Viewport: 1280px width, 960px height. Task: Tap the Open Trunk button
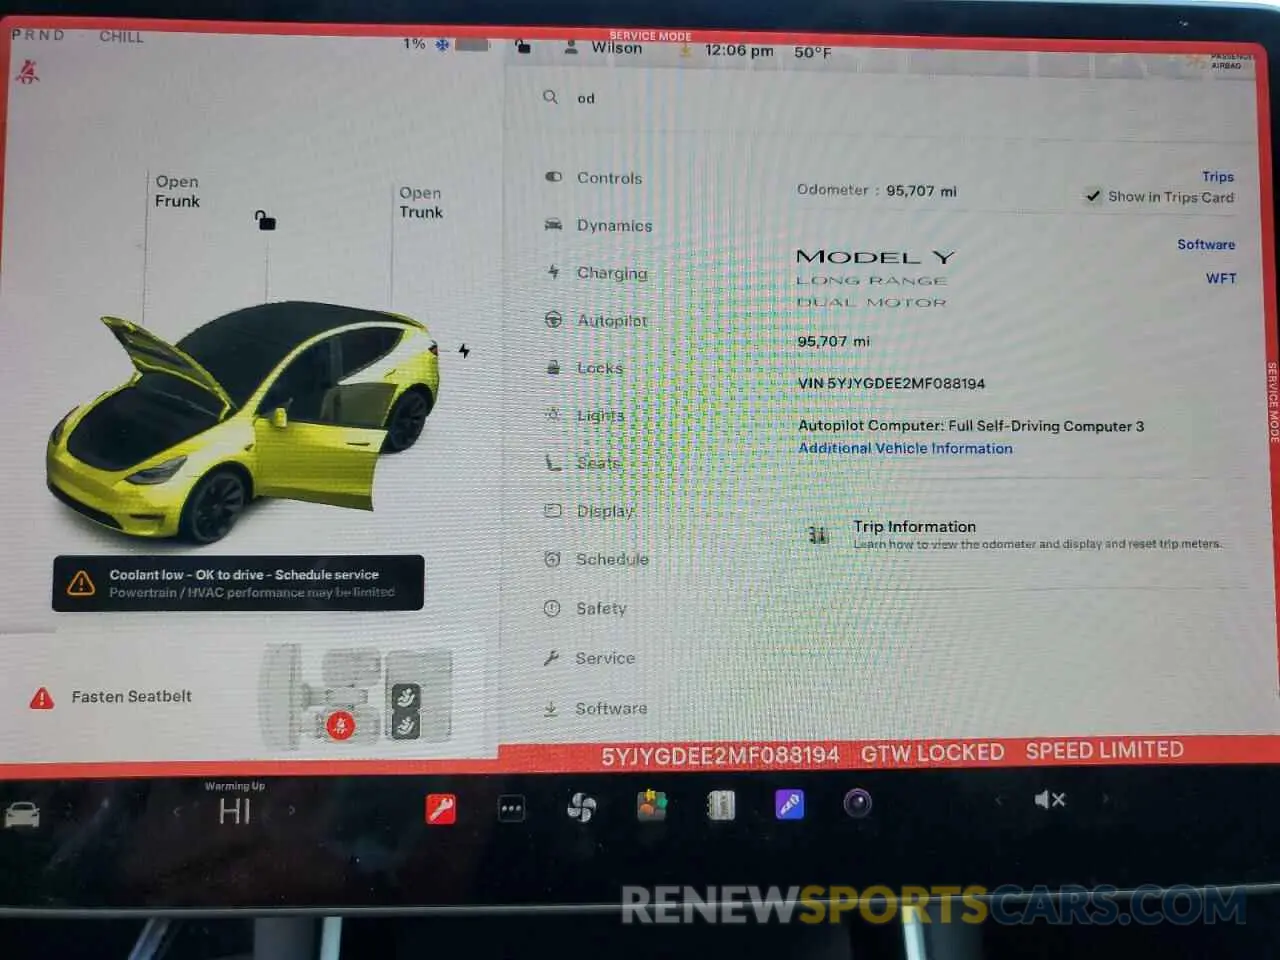[421, 202]
